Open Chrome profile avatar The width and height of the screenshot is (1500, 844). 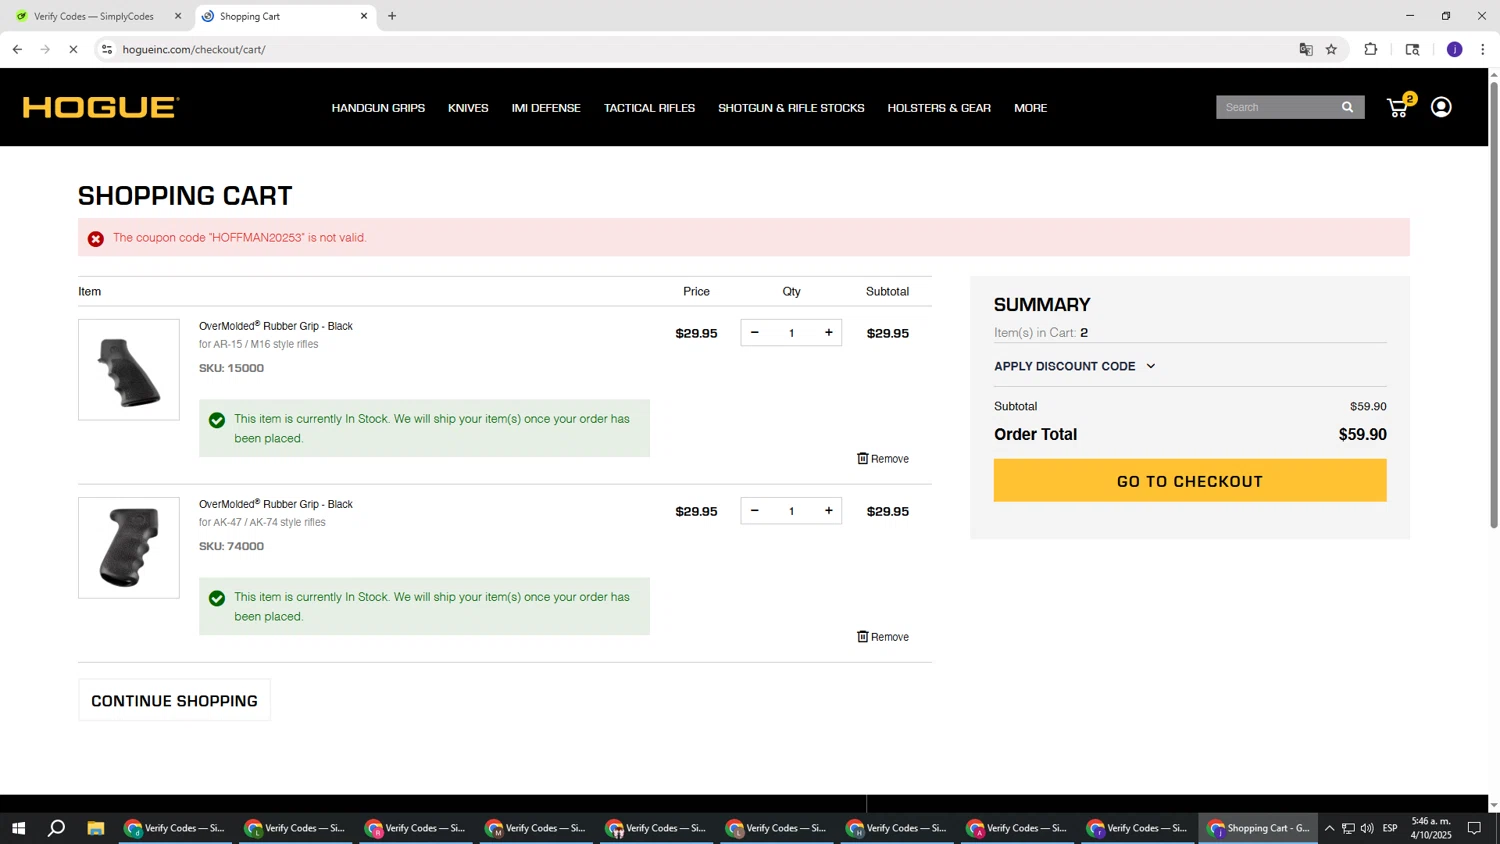1455,49
